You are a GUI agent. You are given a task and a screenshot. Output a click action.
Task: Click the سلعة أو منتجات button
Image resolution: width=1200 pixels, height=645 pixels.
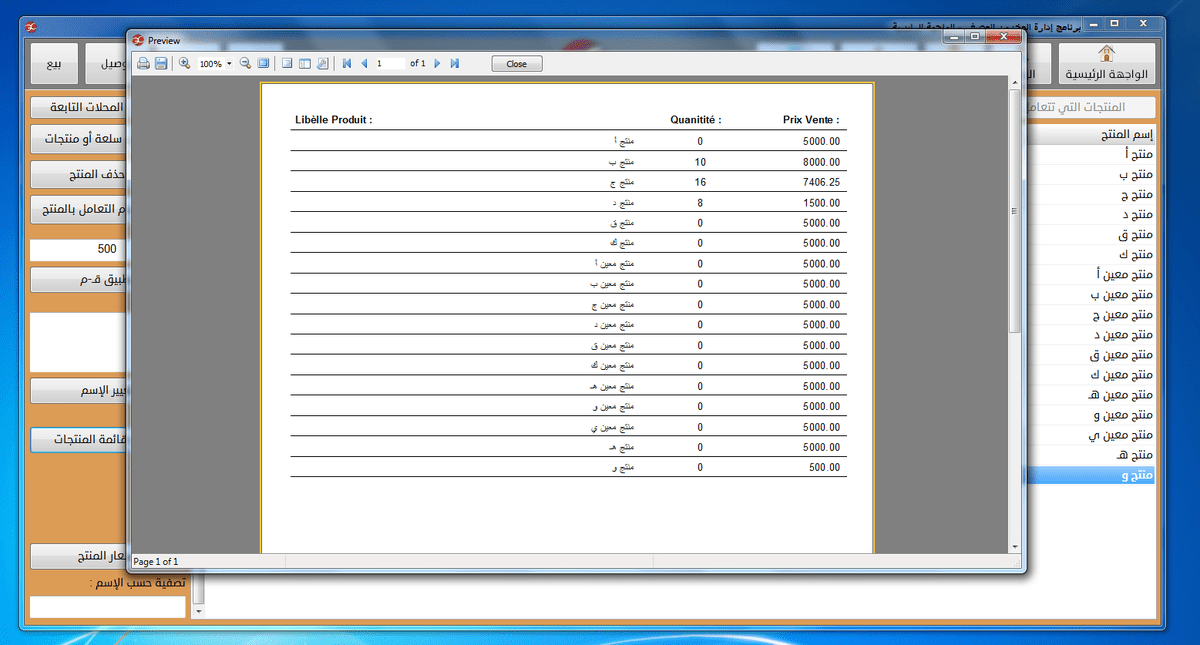tap(78, 140)
